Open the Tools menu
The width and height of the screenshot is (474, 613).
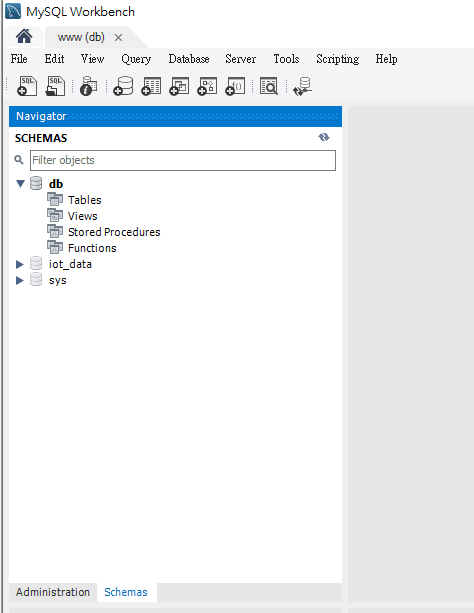pyautogui.click(x=286, y=59)
